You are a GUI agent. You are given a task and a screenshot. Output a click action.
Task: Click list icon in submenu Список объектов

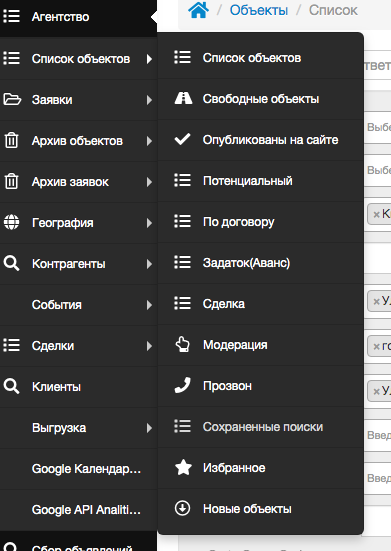[183, 57]
